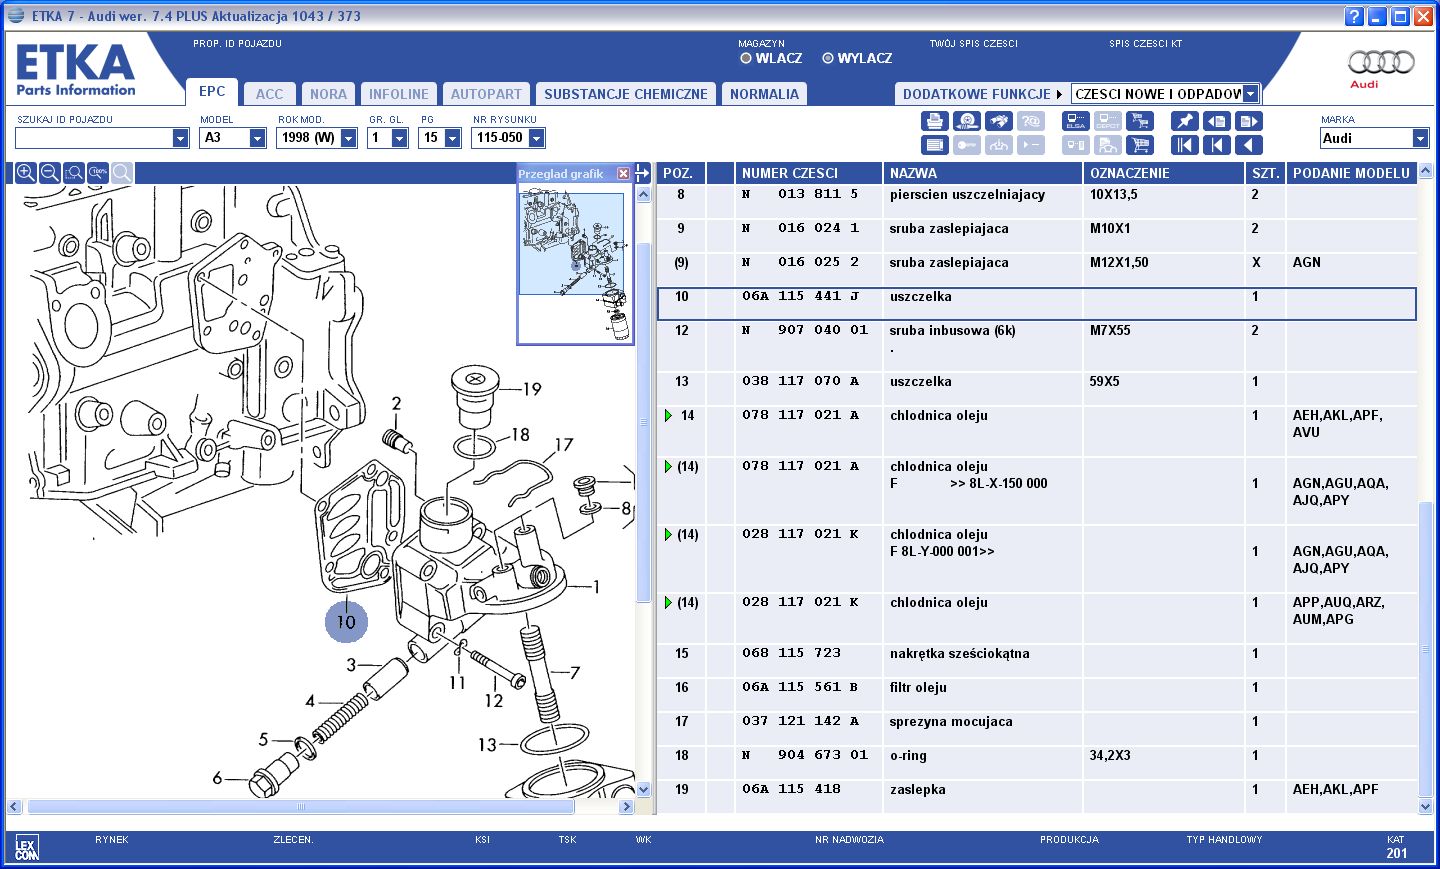The height and width of the screenshot is (869, 1440).
Task: Select the WYLACZ magazyn radio button
Action: [828, 58]
